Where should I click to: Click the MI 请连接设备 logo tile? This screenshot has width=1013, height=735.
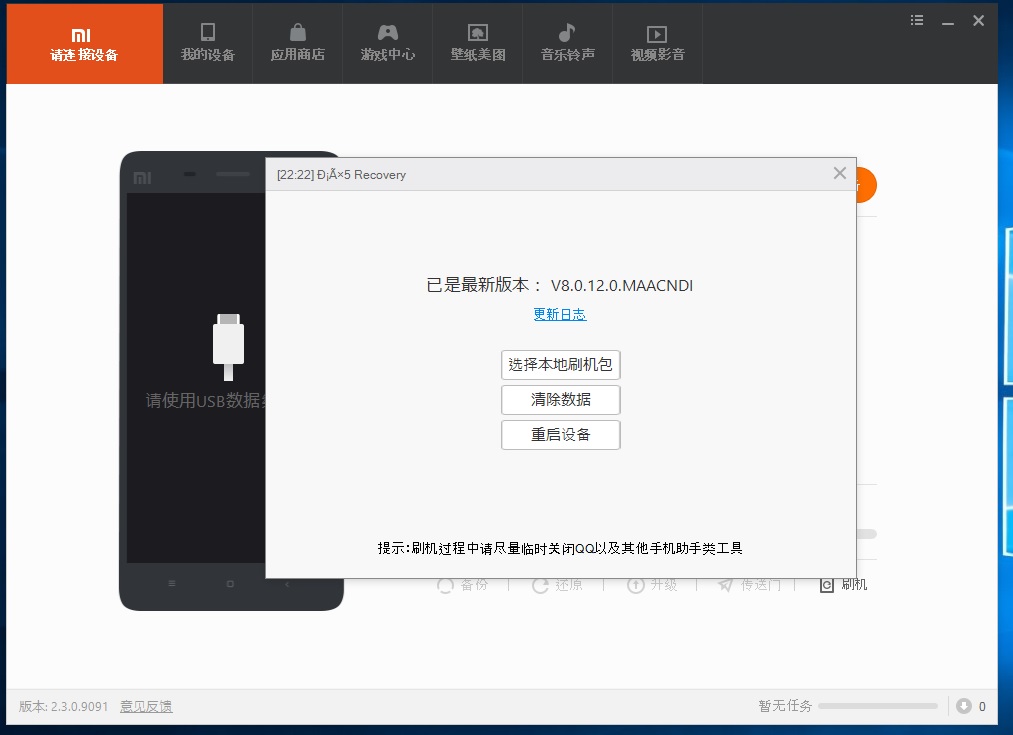click(x=84, y=44)
